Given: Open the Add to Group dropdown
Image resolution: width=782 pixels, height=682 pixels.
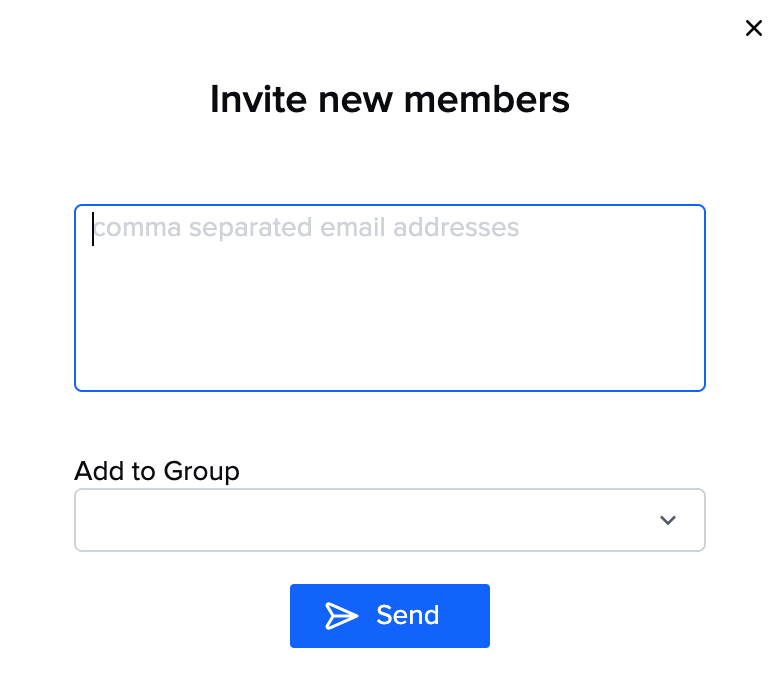Looking at the screenshot, I should 390,520.
